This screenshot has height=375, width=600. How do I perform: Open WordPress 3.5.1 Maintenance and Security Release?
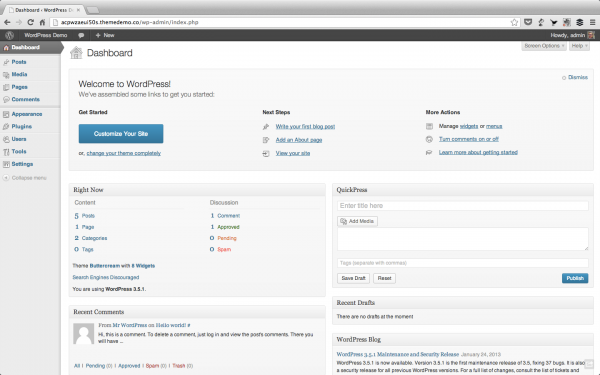(398, 354)
